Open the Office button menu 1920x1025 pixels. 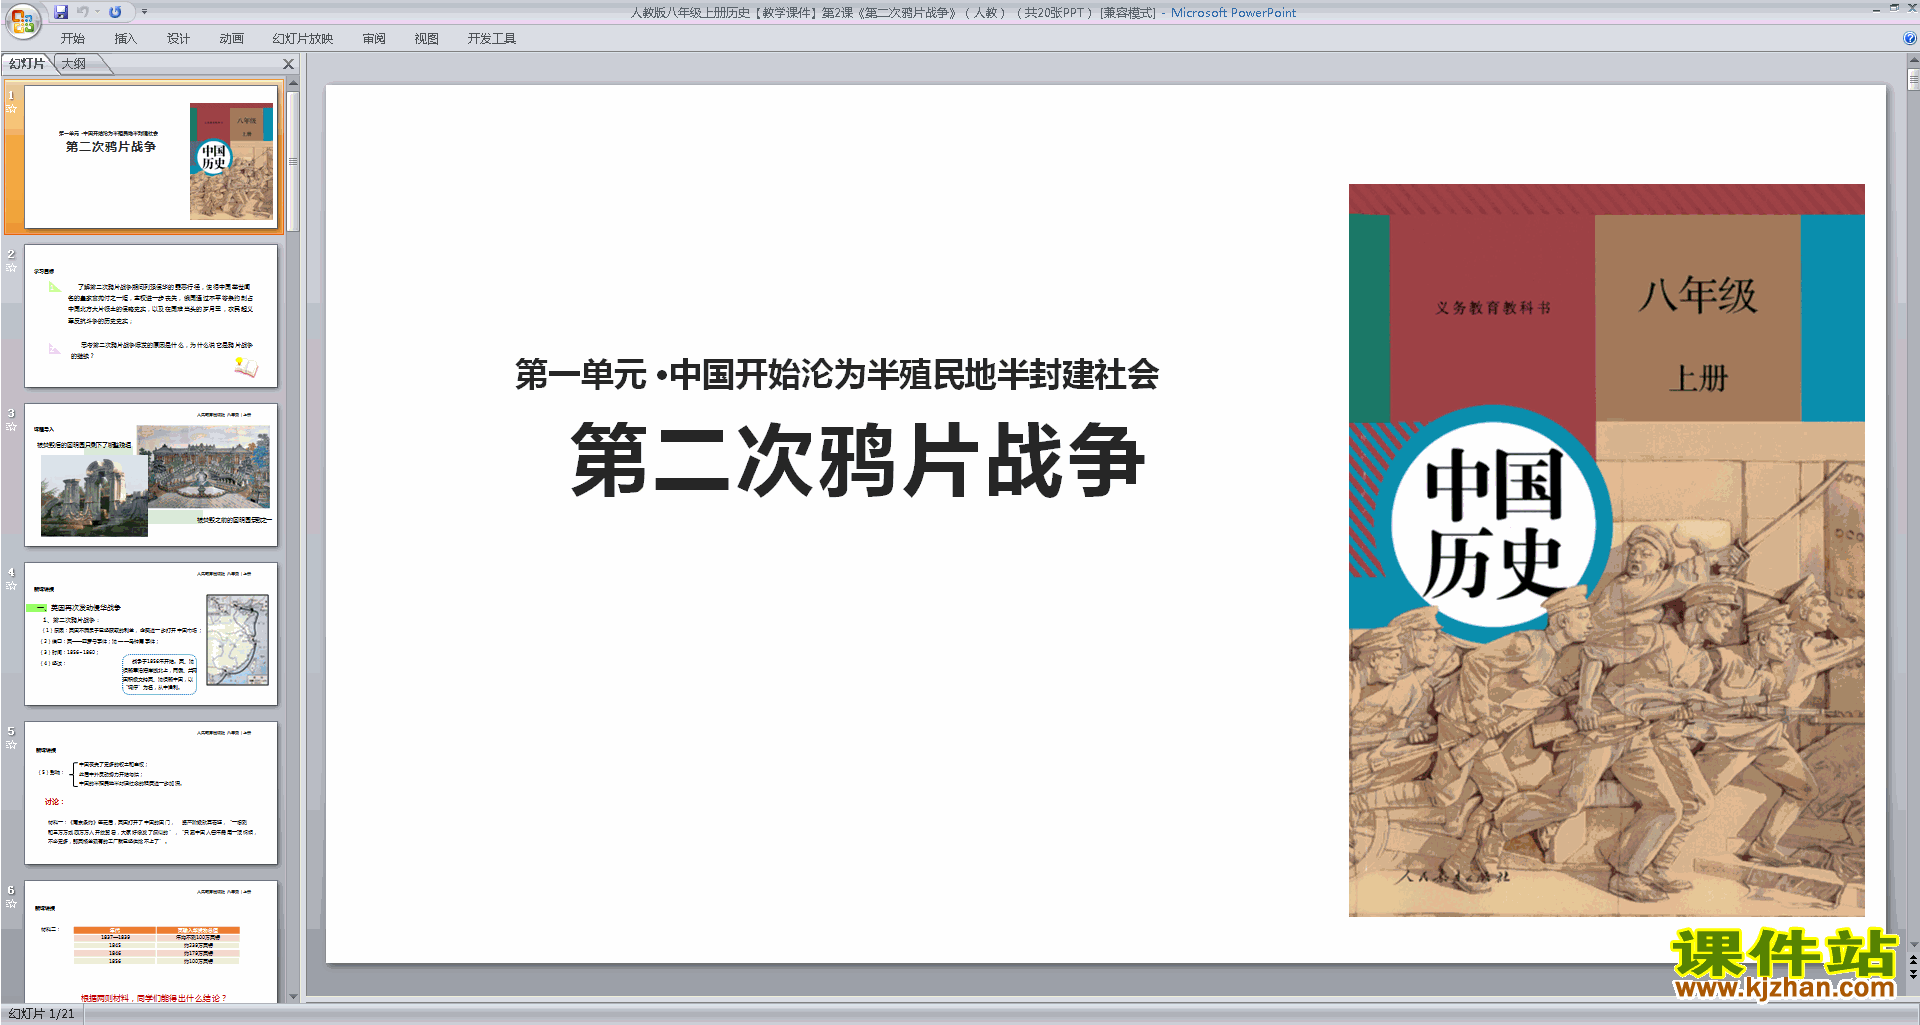22,20
